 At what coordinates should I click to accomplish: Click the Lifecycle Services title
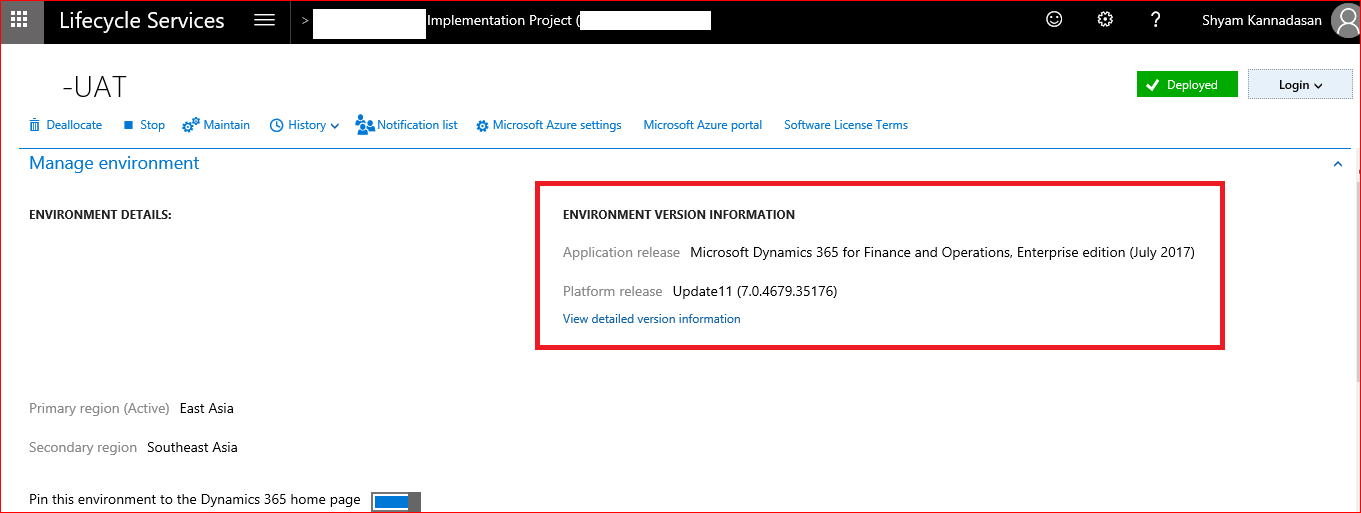coord(142,21)
